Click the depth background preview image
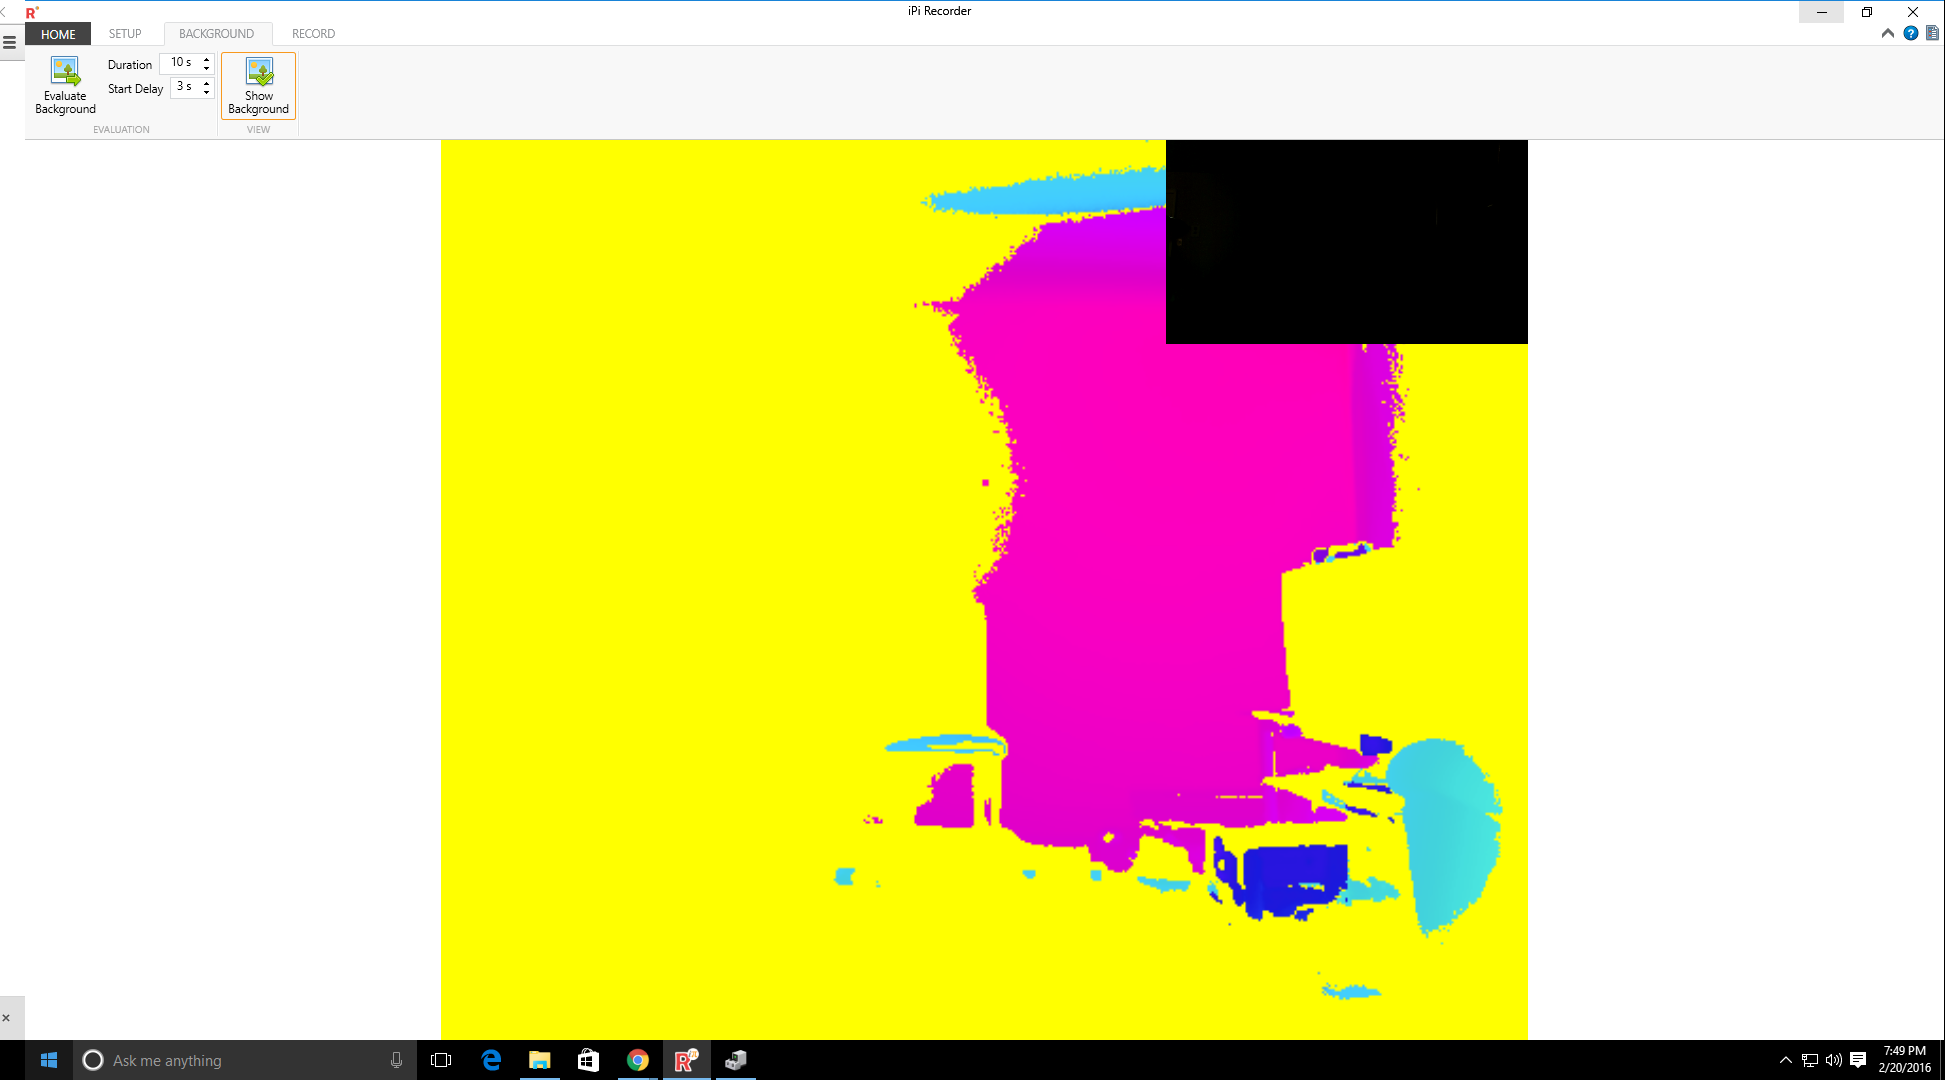 pos(984,589)
